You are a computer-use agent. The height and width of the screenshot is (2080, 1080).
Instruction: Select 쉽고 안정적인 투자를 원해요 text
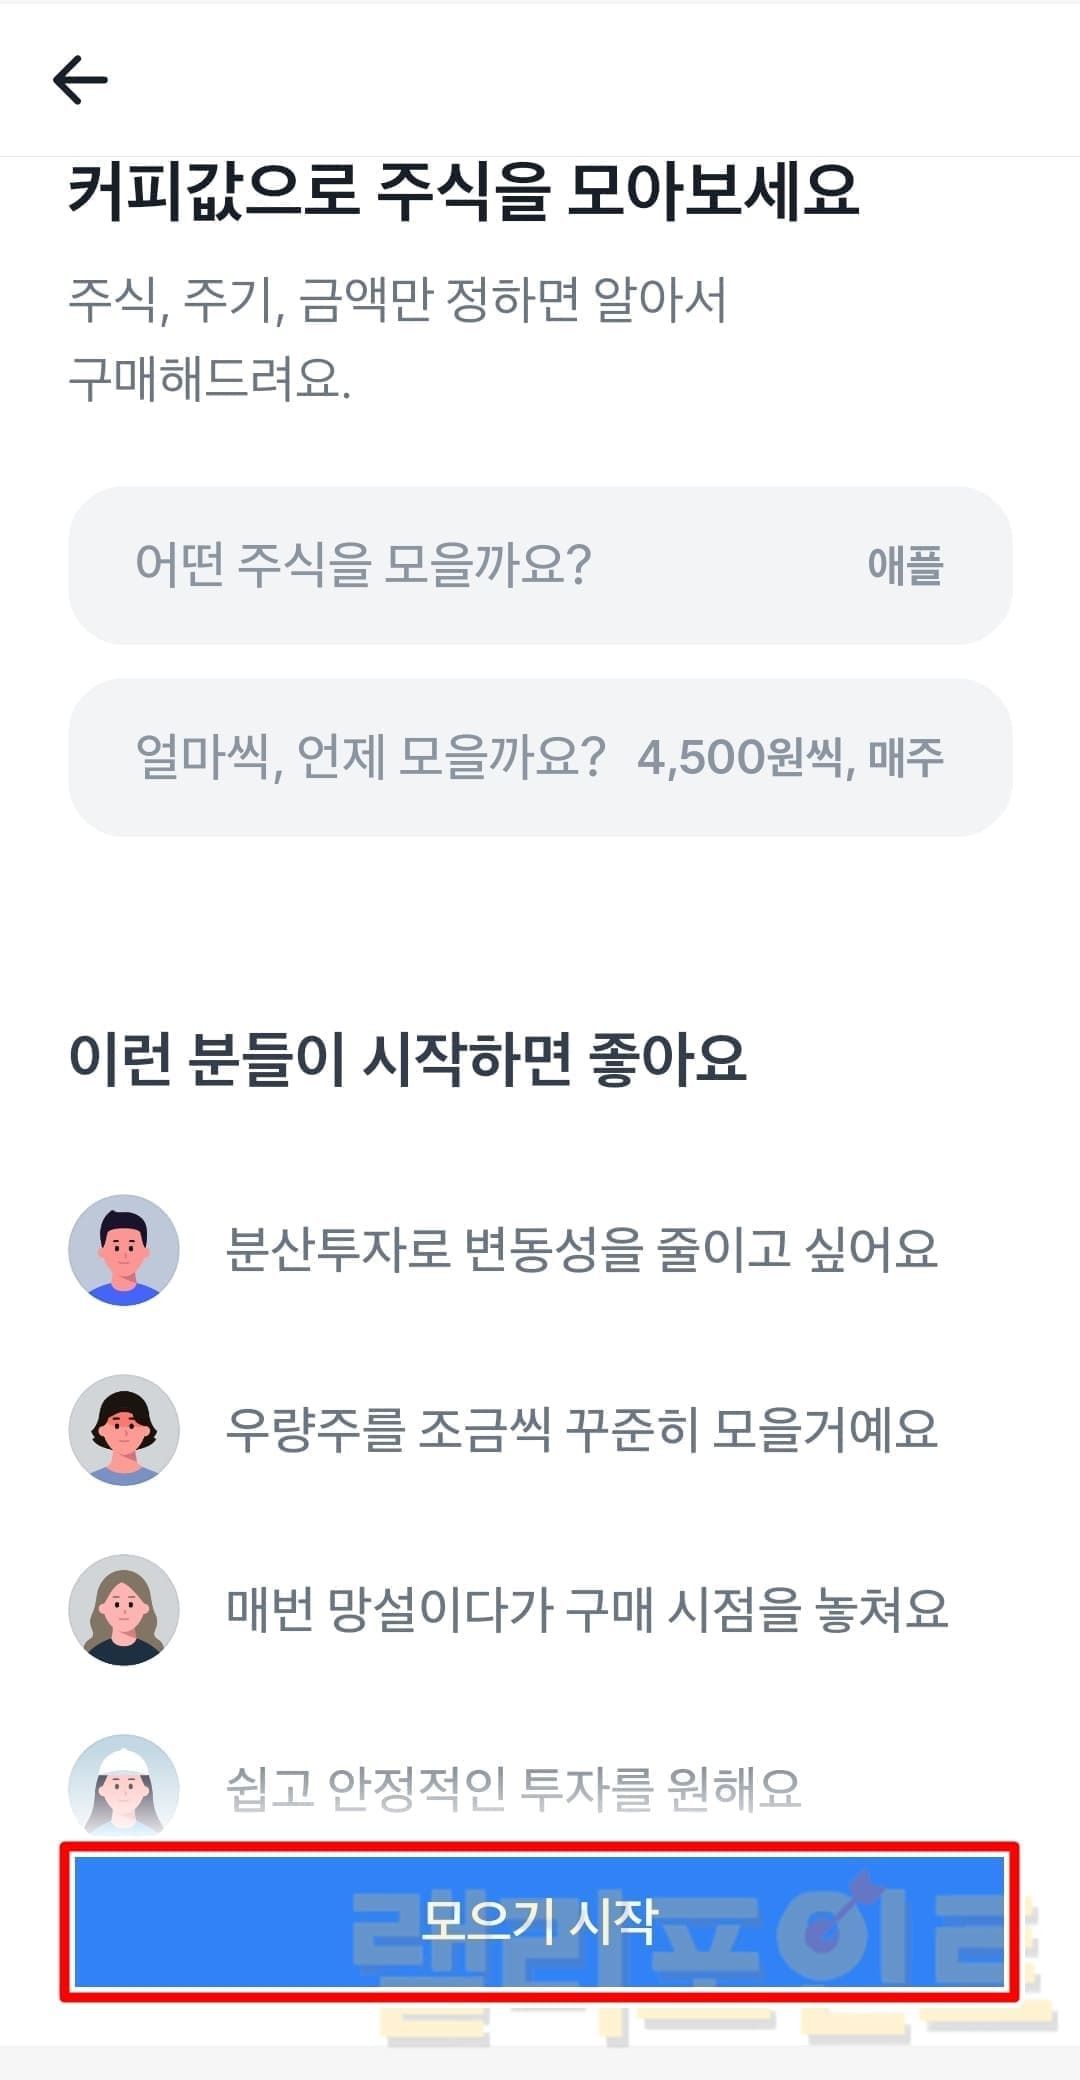[x=513, y=1788]
